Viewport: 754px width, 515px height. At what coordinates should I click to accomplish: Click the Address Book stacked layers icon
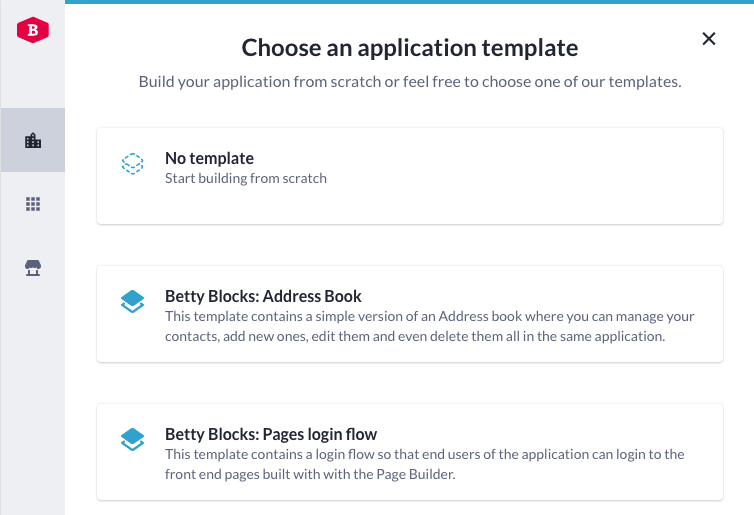click(133, 302)
